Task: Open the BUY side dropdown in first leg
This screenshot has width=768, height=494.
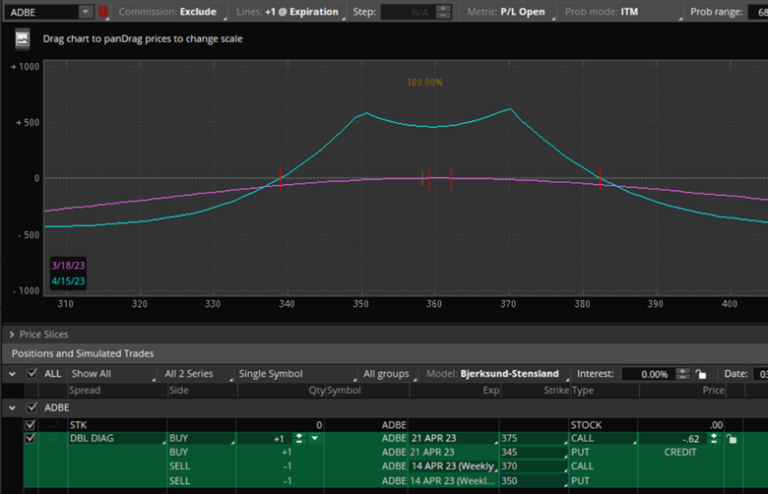Action: 201,438
